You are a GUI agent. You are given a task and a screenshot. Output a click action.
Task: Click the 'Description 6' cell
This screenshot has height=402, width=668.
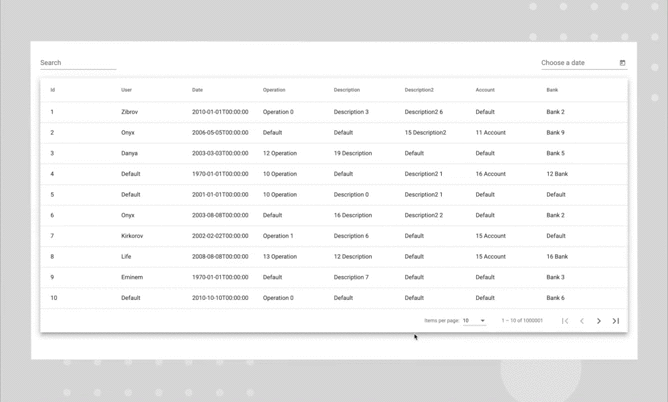pos(351,236)
